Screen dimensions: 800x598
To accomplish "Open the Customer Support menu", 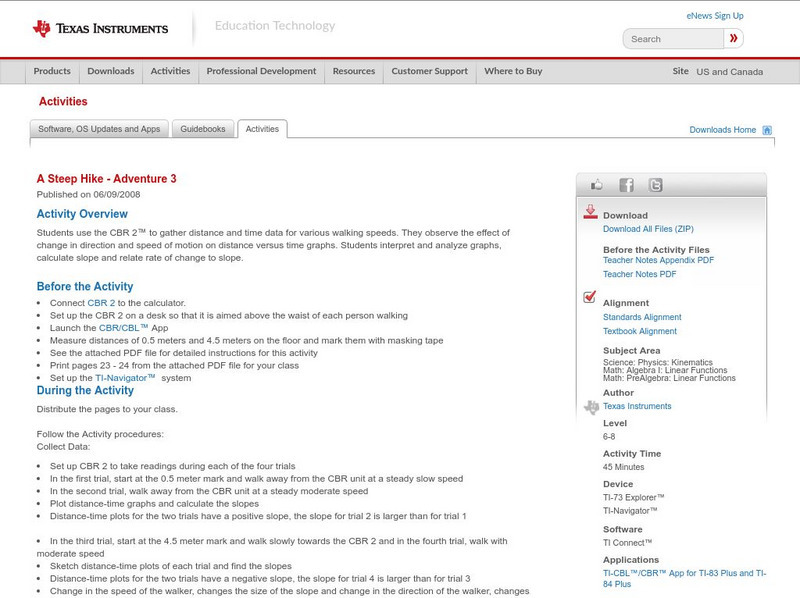I will (x=430, y=71).
